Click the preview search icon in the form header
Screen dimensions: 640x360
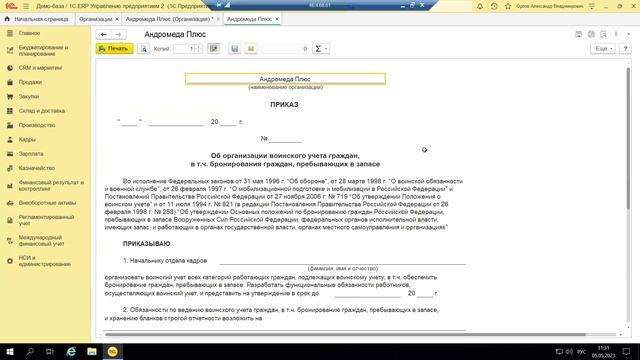pyautogui.click(x=603, y=34)
